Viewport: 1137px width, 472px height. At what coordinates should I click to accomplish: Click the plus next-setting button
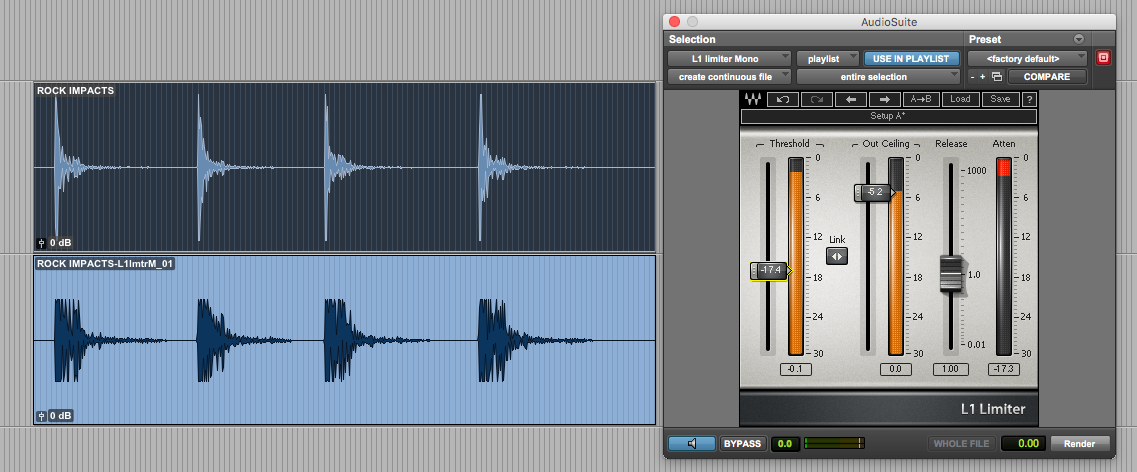tap(983, 77)
